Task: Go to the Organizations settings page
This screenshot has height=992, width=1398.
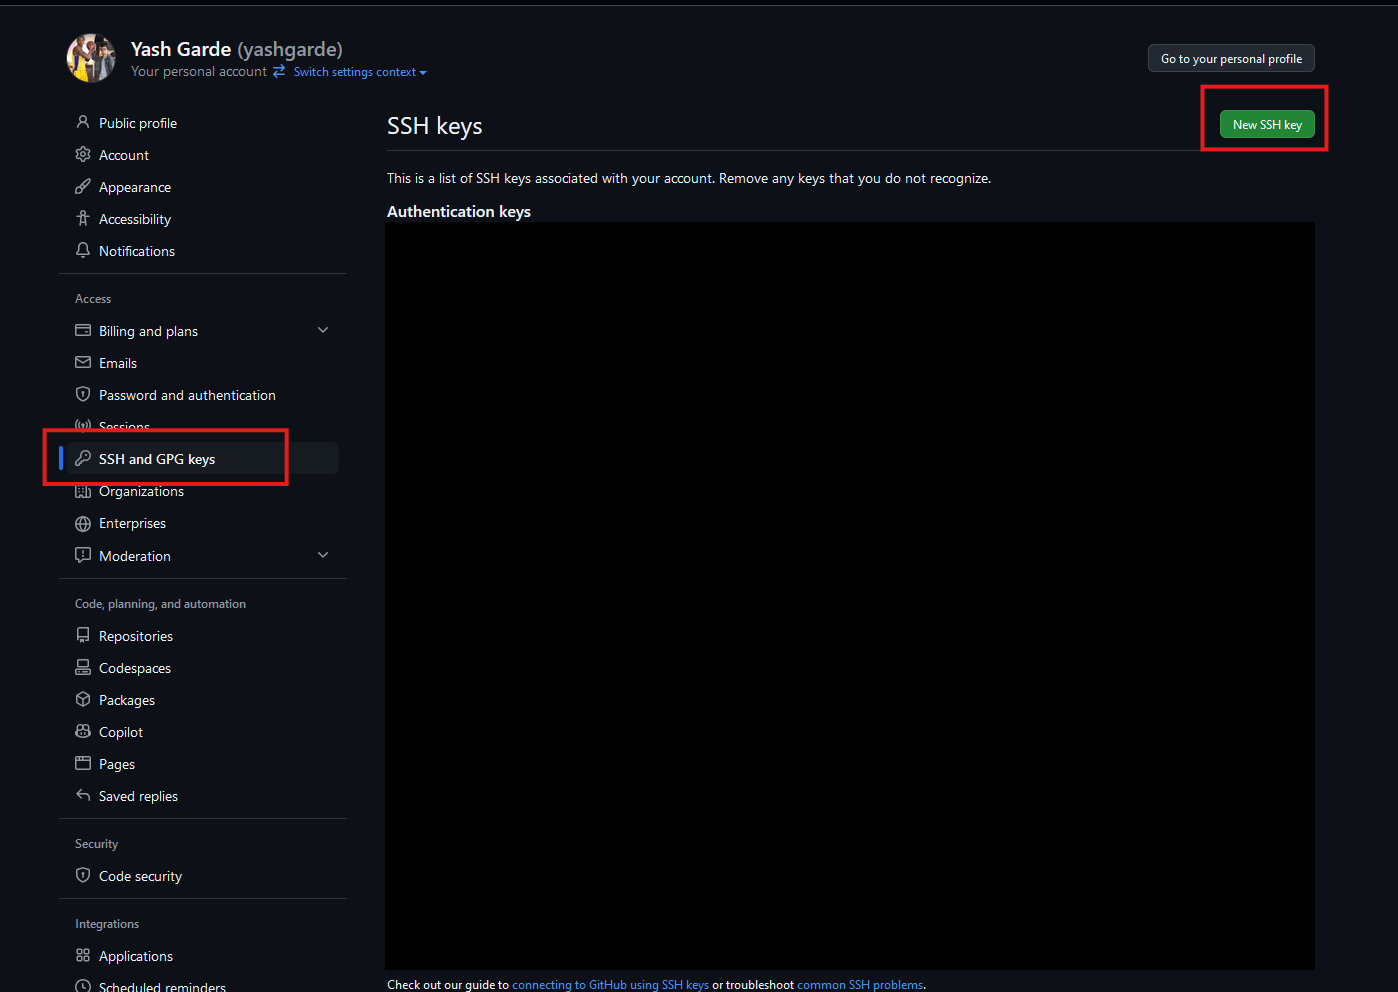Action: [x=142, y=491]
